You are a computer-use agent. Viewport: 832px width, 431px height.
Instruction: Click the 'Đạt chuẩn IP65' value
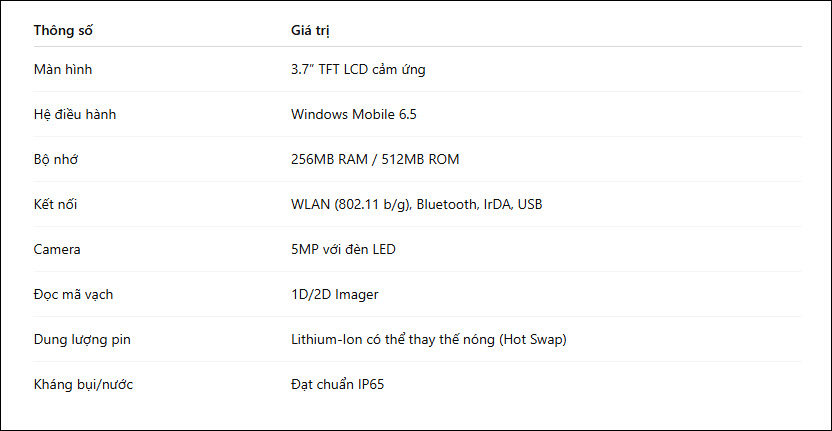[x=337, y=385]
